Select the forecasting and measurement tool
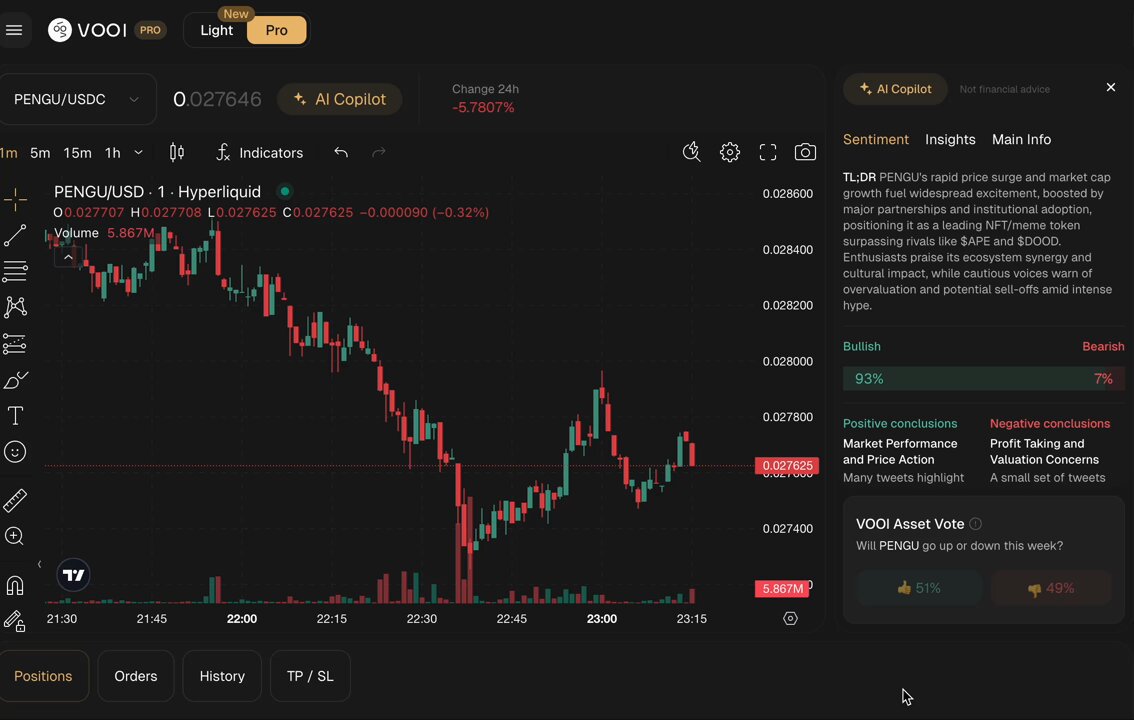Viewport: 1134px width, 720px height. point(15,343)
